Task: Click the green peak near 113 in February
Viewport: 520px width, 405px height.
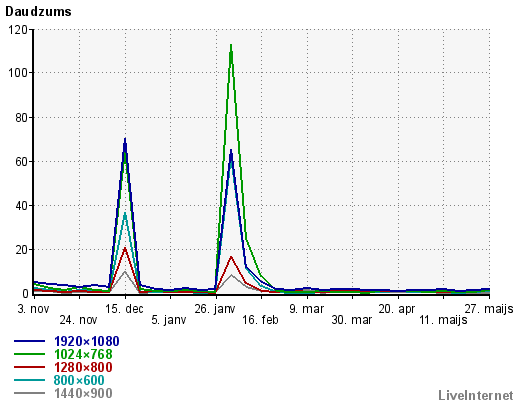Action: point(231,45)
